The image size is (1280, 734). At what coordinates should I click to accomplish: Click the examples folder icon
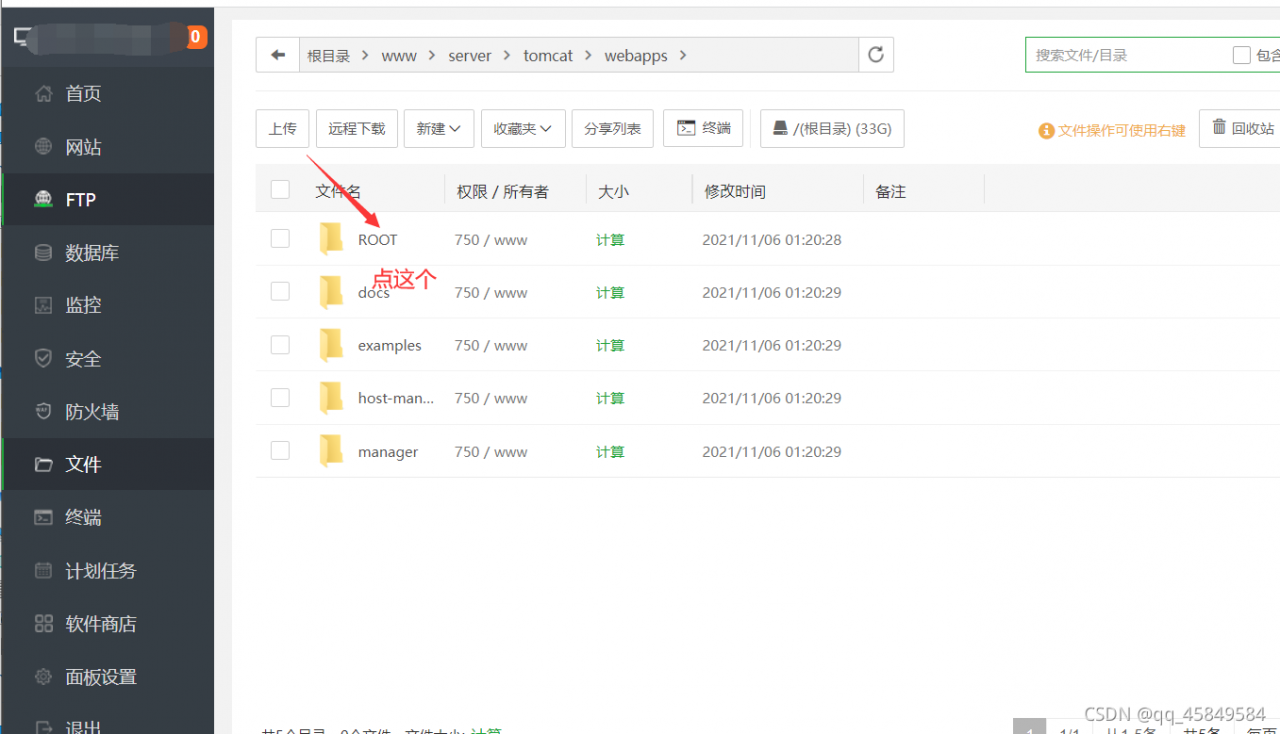coord(332,345)
